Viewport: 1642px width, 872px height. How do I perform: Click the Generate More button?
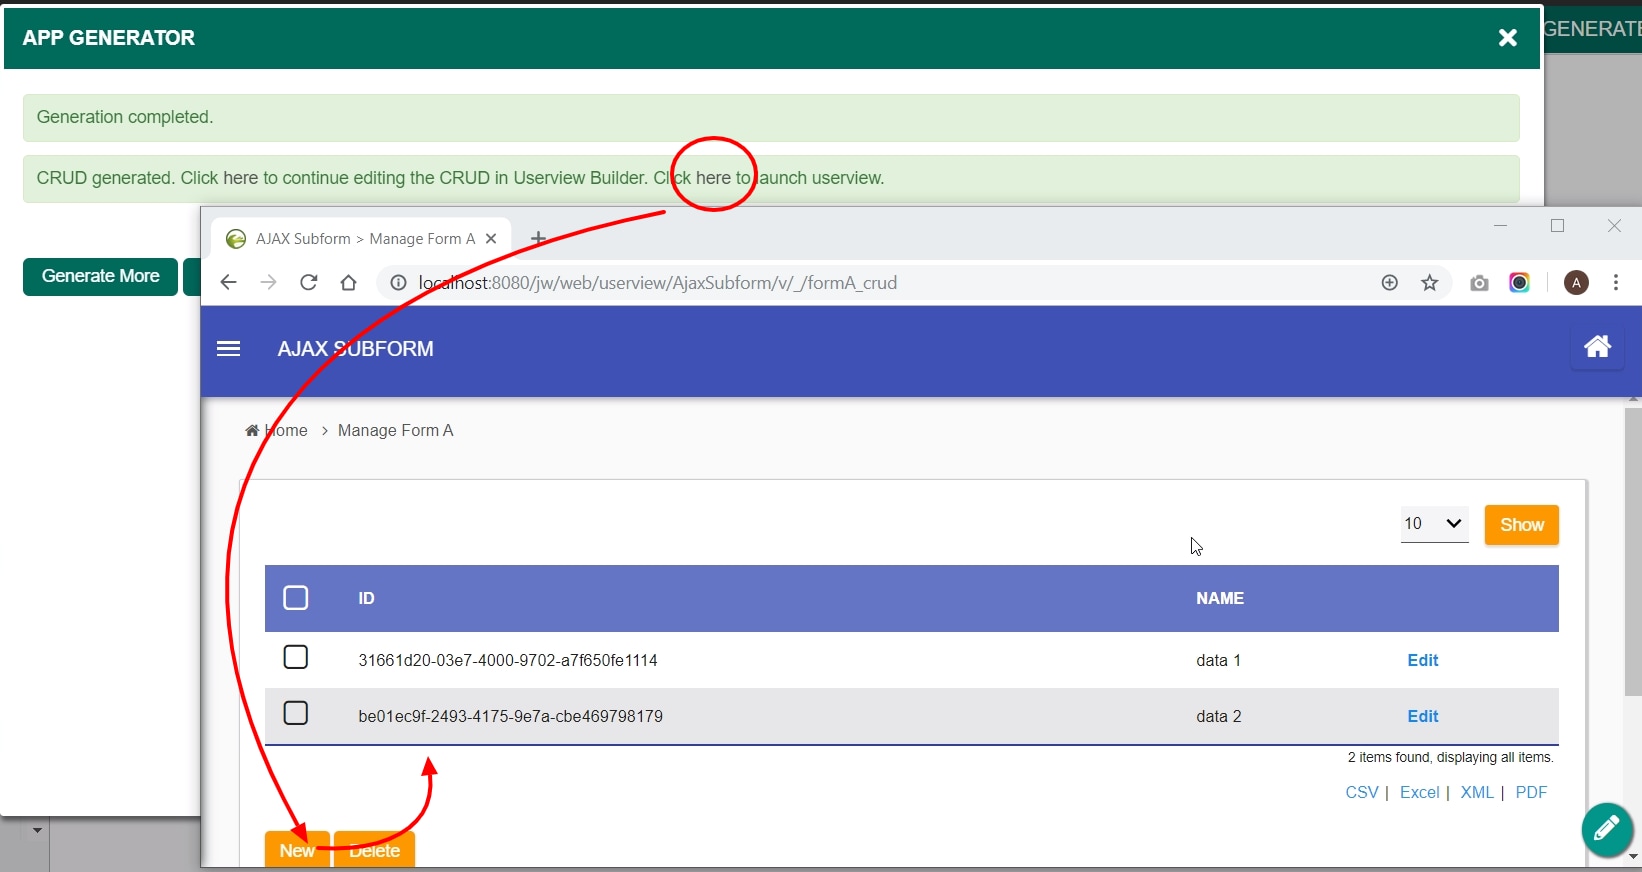[x=100, y=276]
